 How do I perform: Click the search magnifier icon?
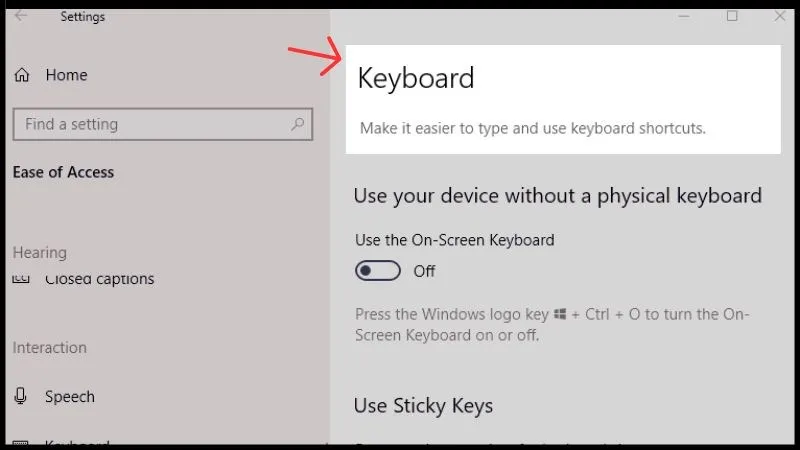(297, 125)
